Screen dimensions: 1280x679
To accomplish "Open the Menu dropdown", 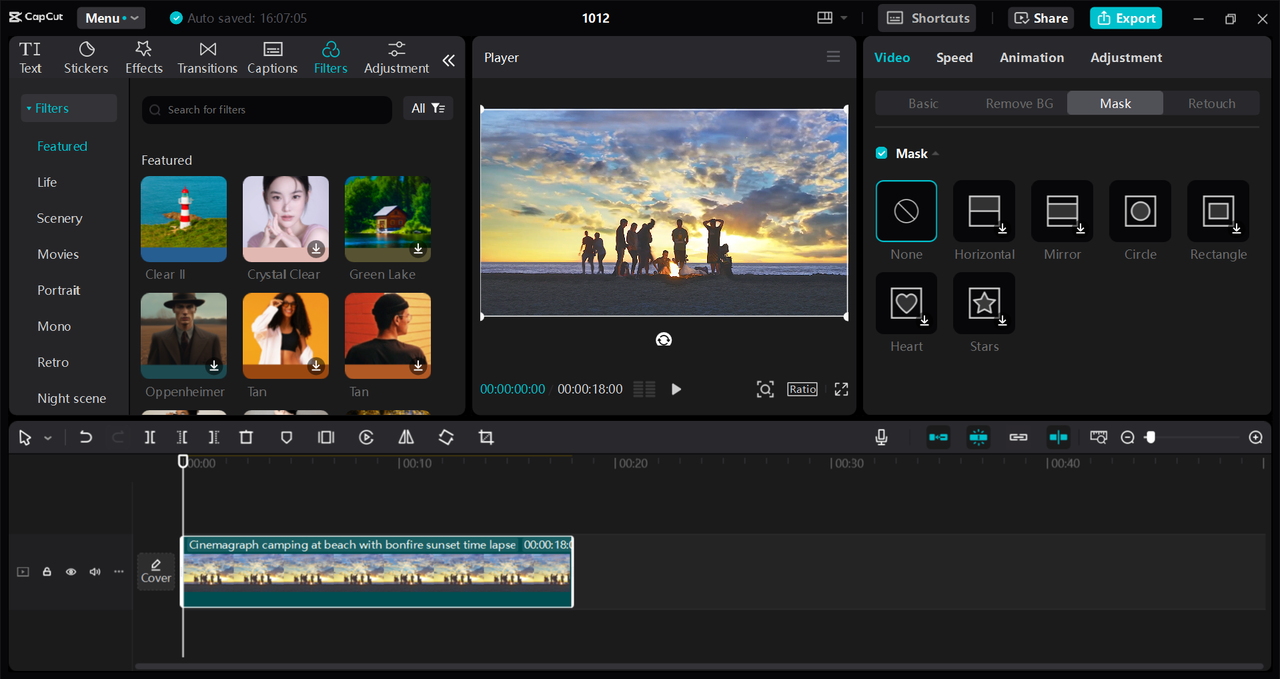I will click(x=111, y=18).
